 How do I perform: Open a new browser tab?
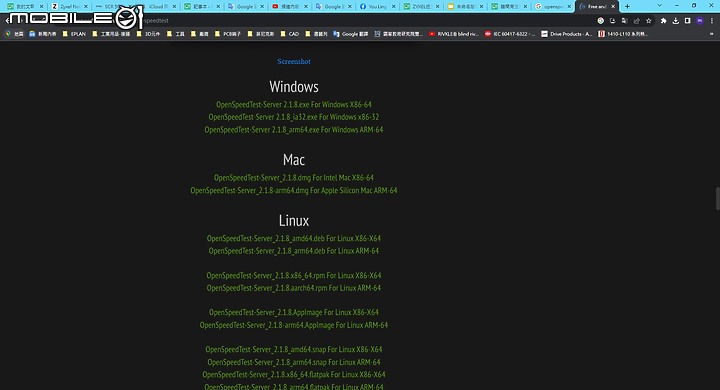pyautogui.click(x=627, y=6)
